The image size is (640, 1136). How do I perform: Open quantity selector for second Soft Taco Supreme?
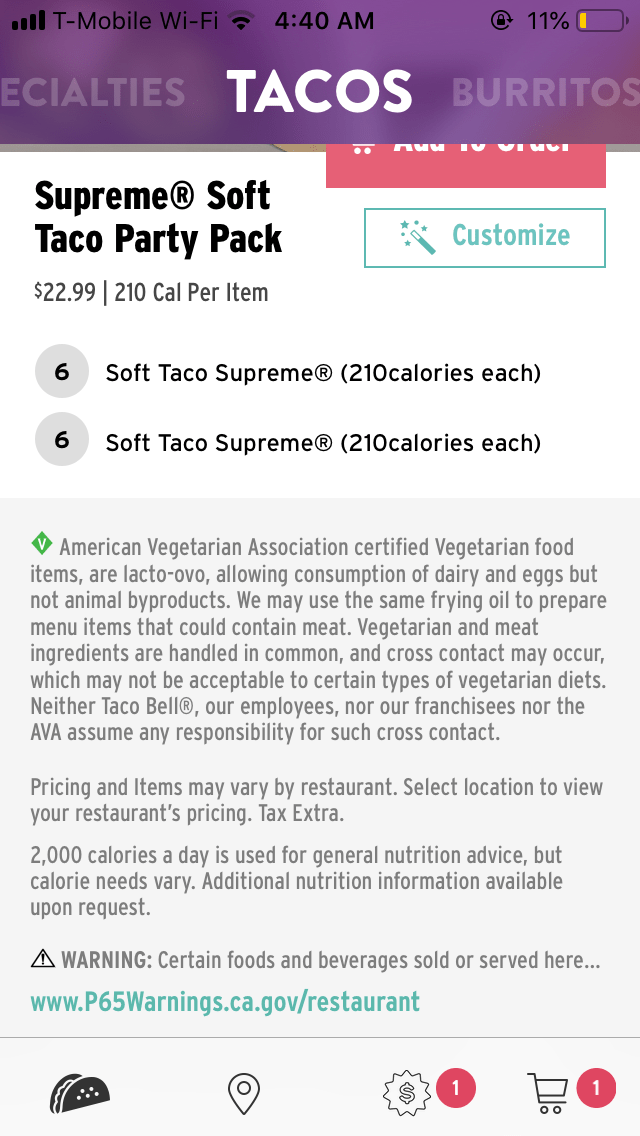point(62,439)
